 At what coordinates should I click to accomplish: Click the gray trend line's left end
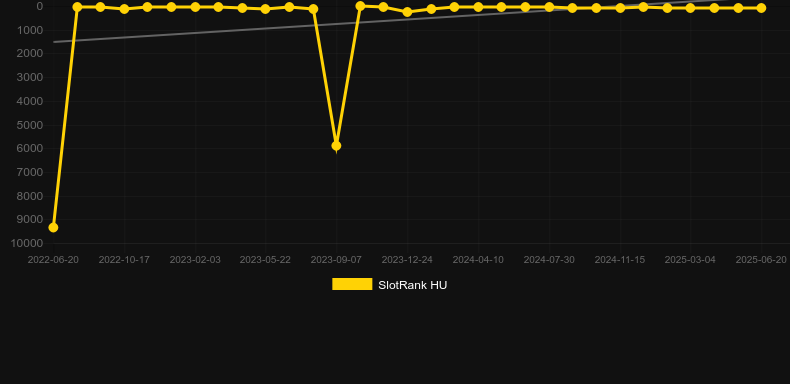(54, 42)
